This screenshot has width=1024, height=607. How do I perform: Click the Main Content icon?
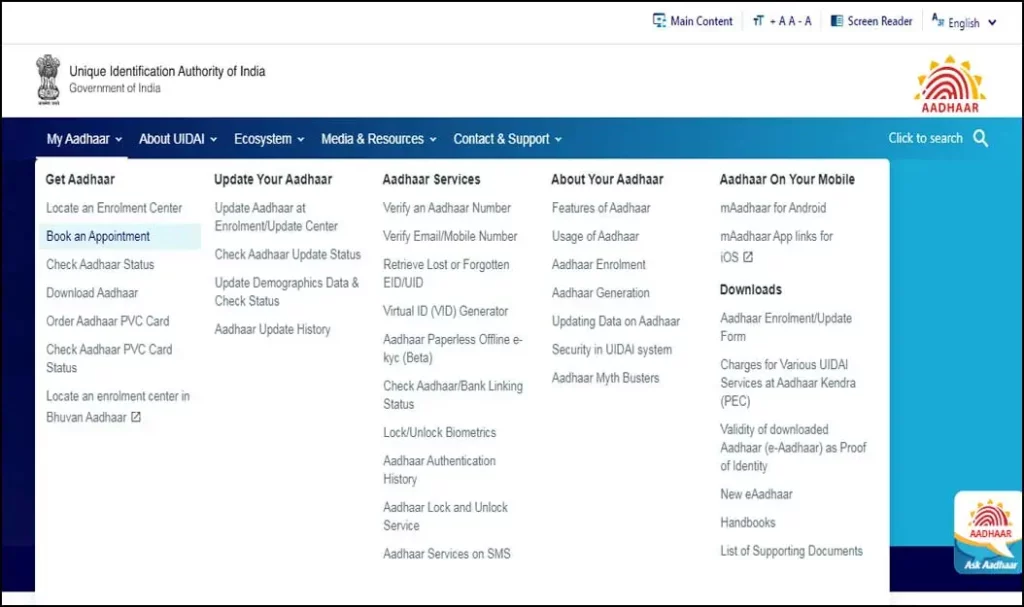(x=658, y=20)
